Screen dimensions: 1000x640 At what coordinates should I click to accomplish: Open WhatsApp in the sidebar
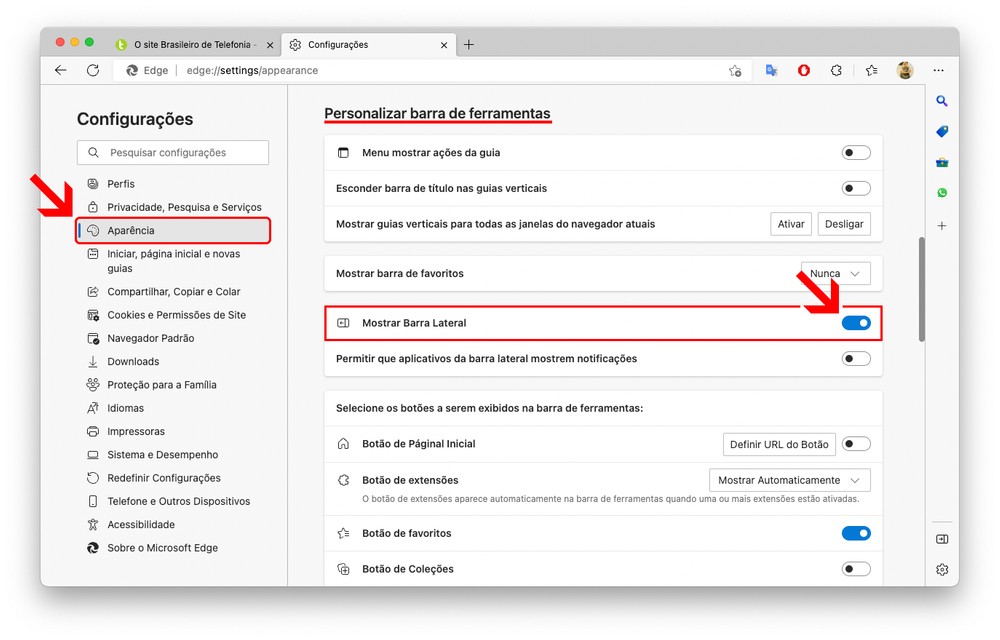[941, 193]
